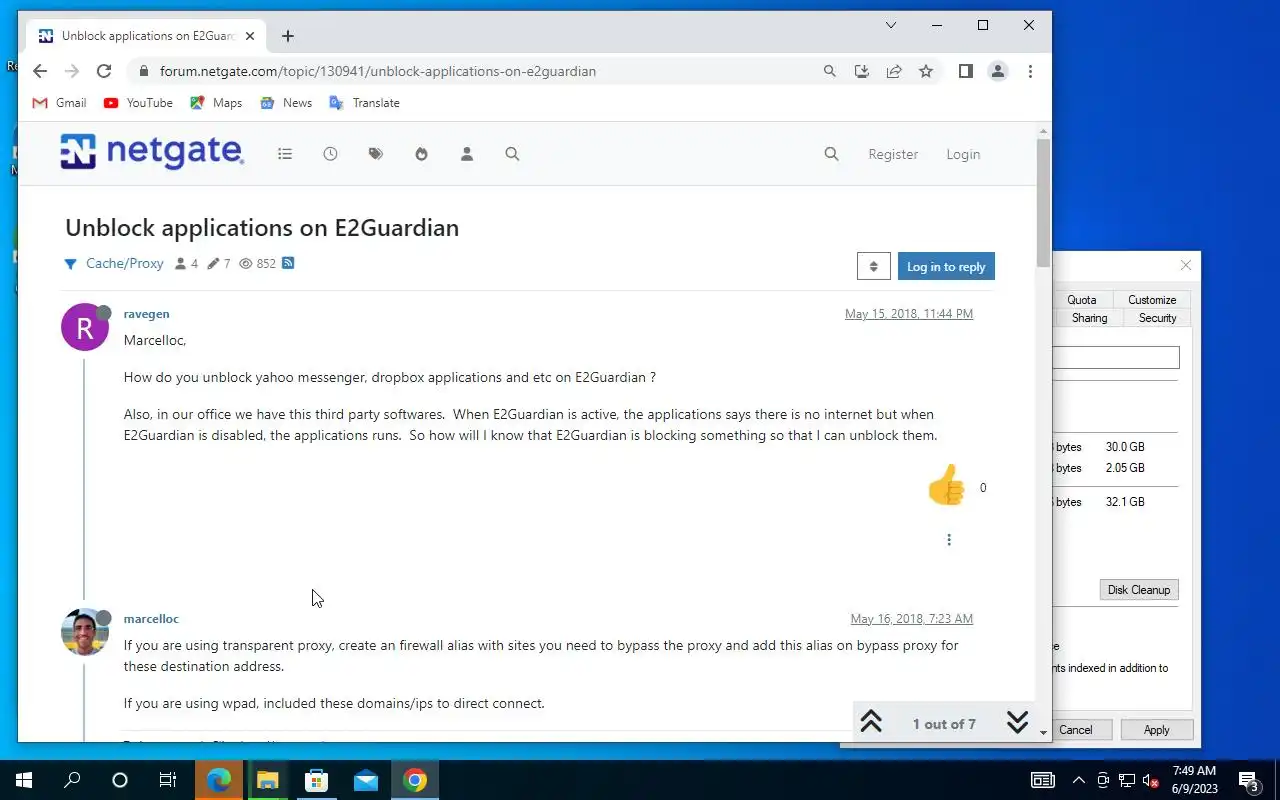Click Apply in the Properties window
This screenshot has width=1280, height=800.
(x=1157, y=730)
